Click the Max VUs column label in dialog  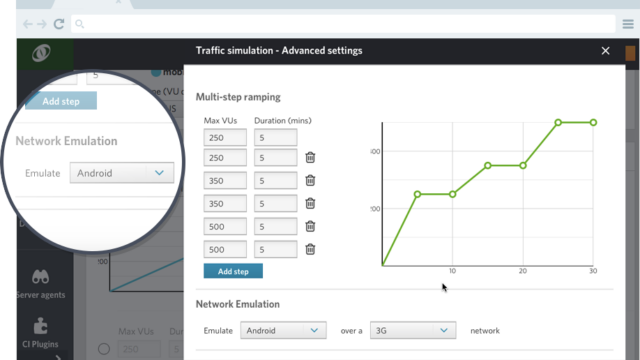click(x=220, y=120)
